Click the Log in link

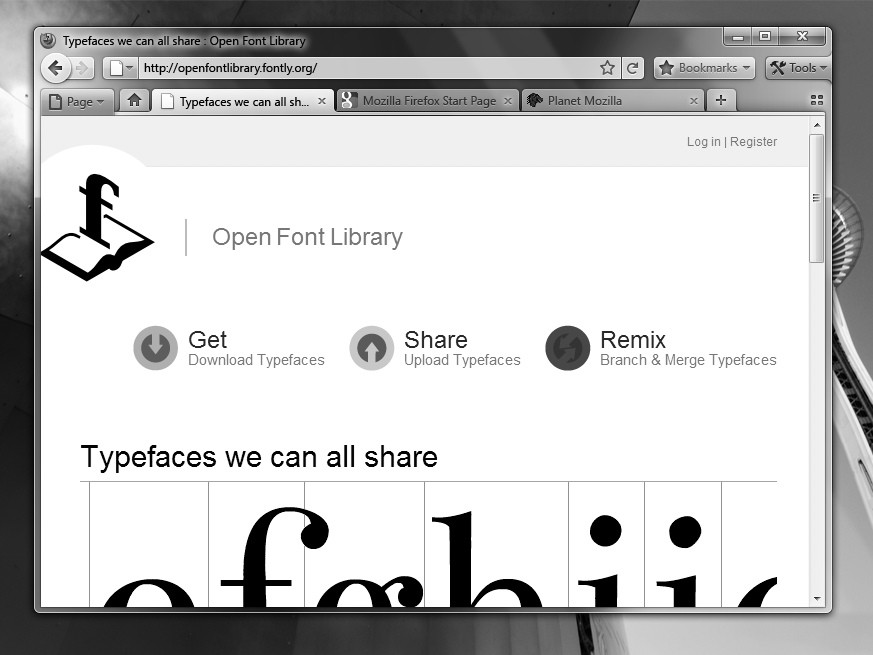pos(704,141)
